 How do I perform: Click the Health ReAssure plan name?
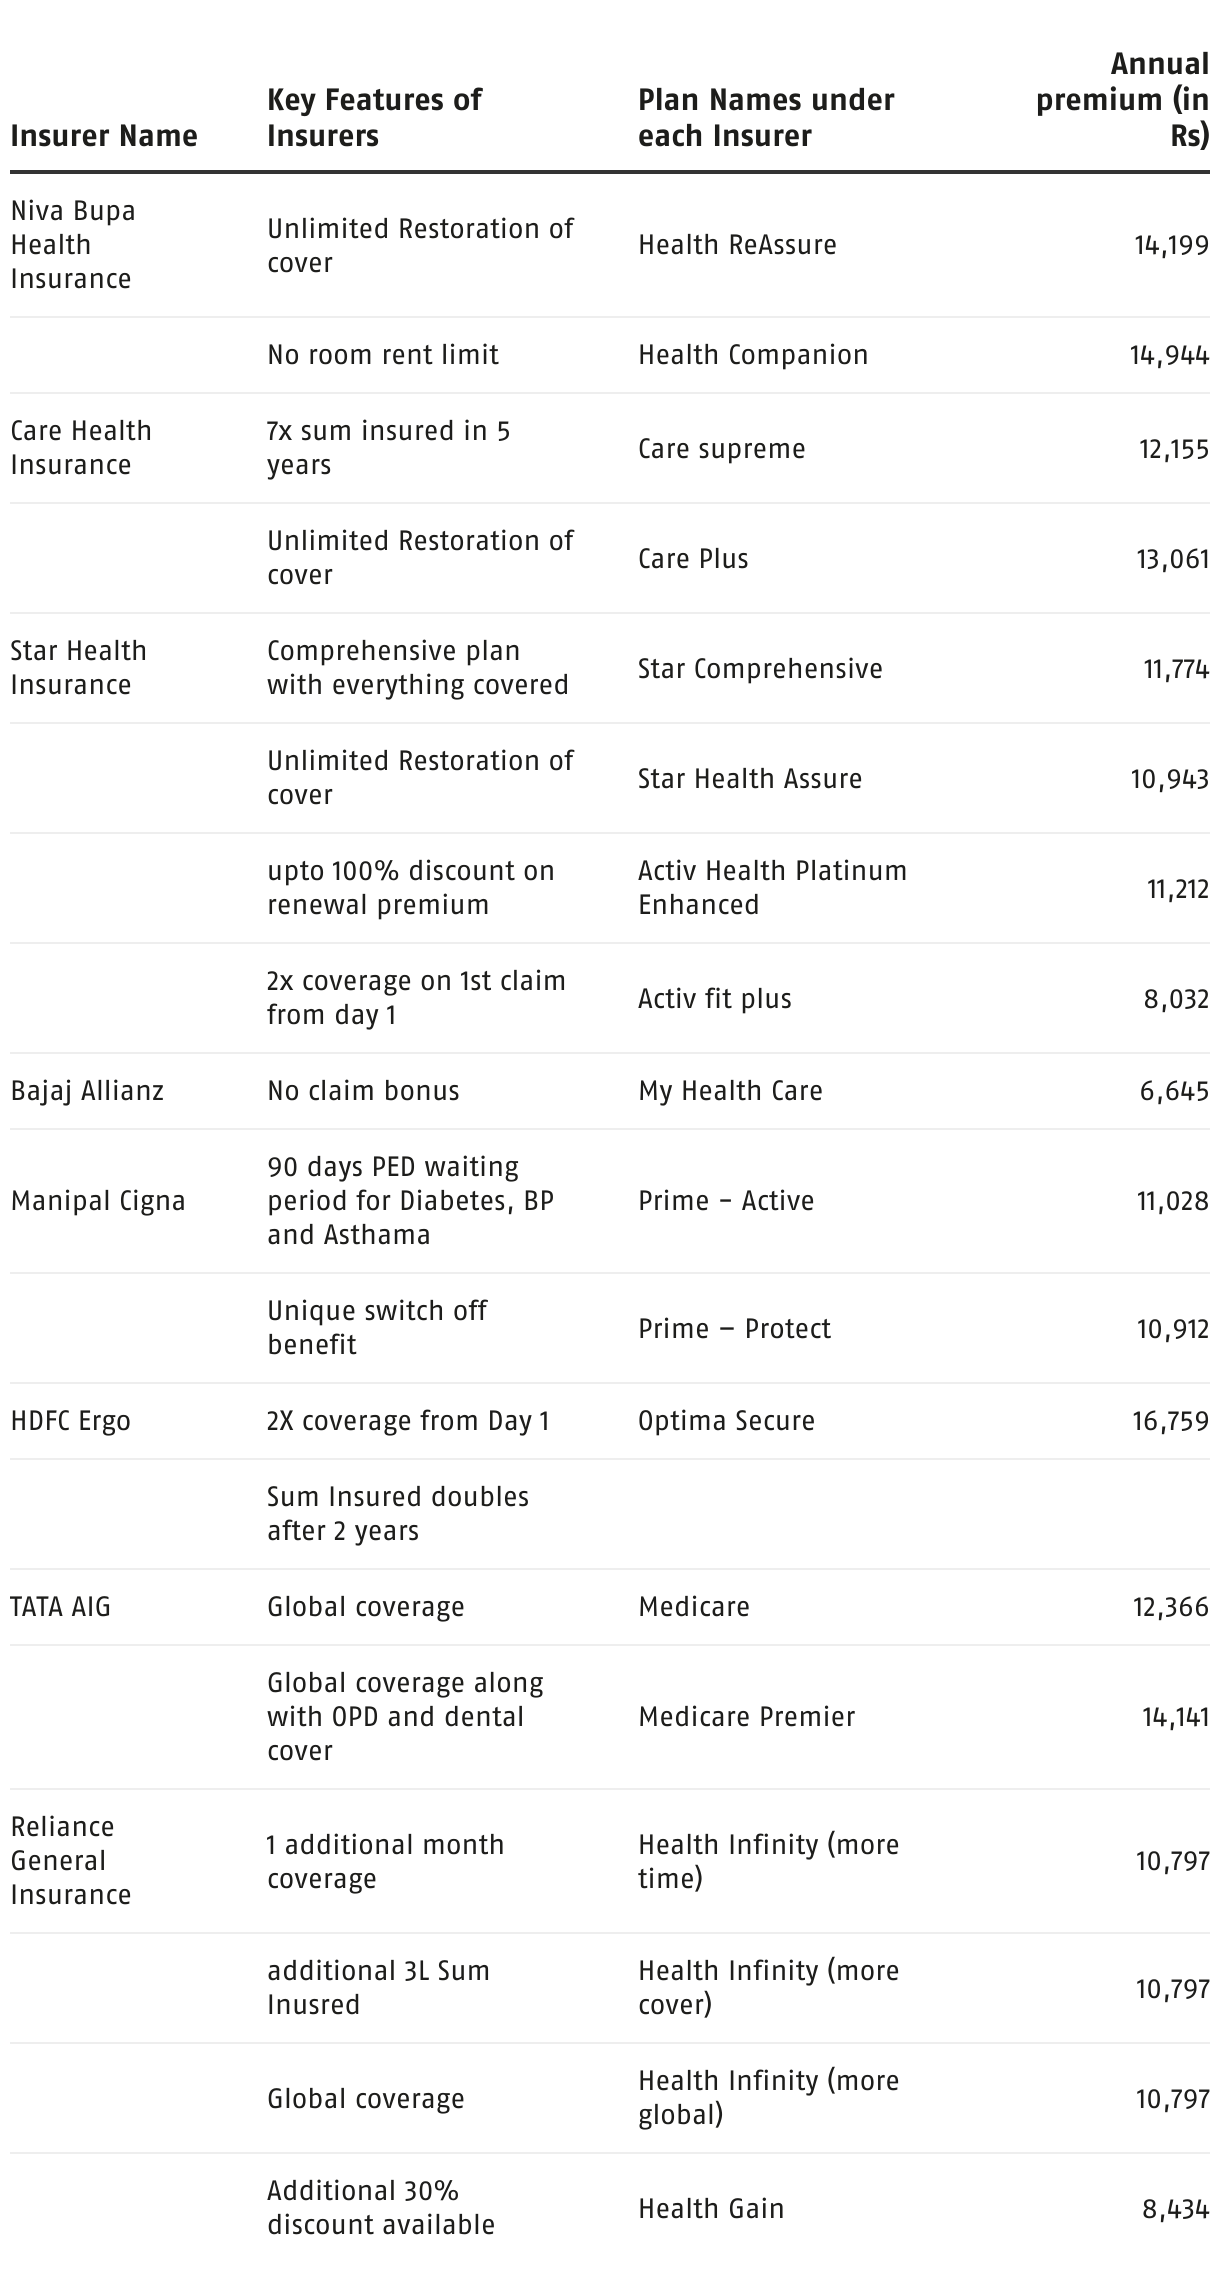[x=737, y=245]
